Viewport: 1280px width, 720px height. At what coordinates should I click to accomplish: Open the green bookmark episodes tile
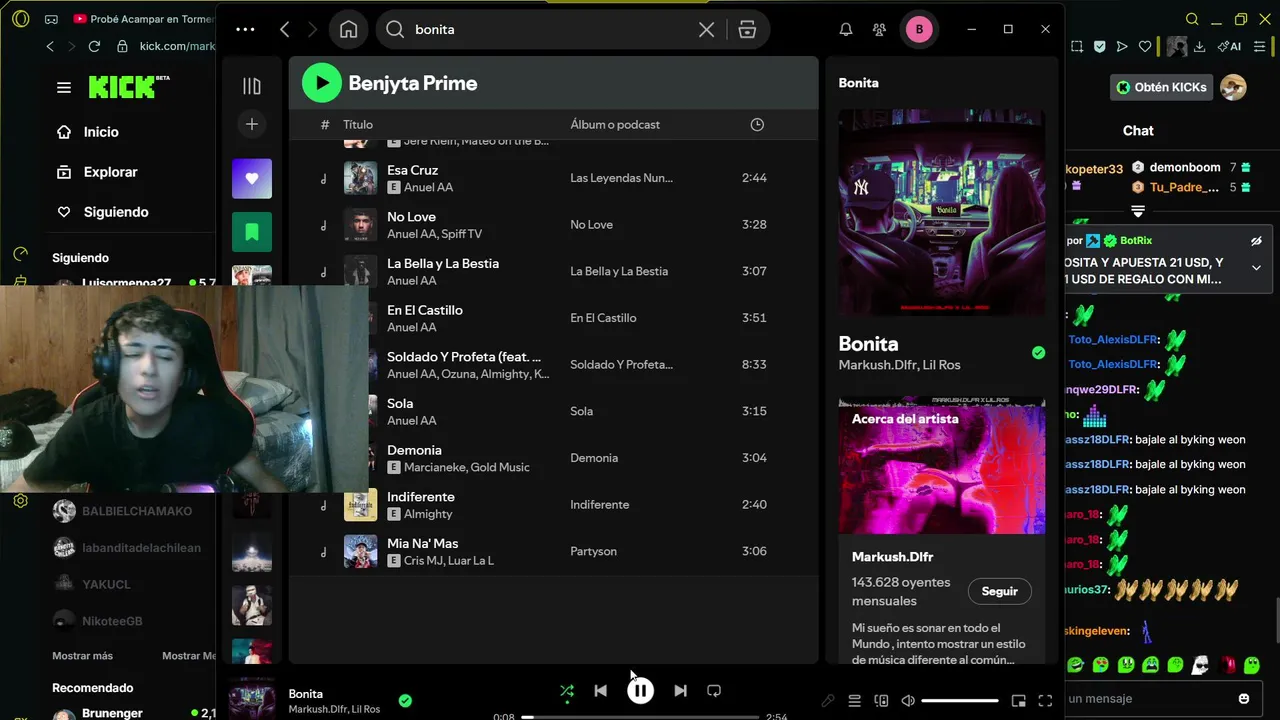(x=252, y=232)
